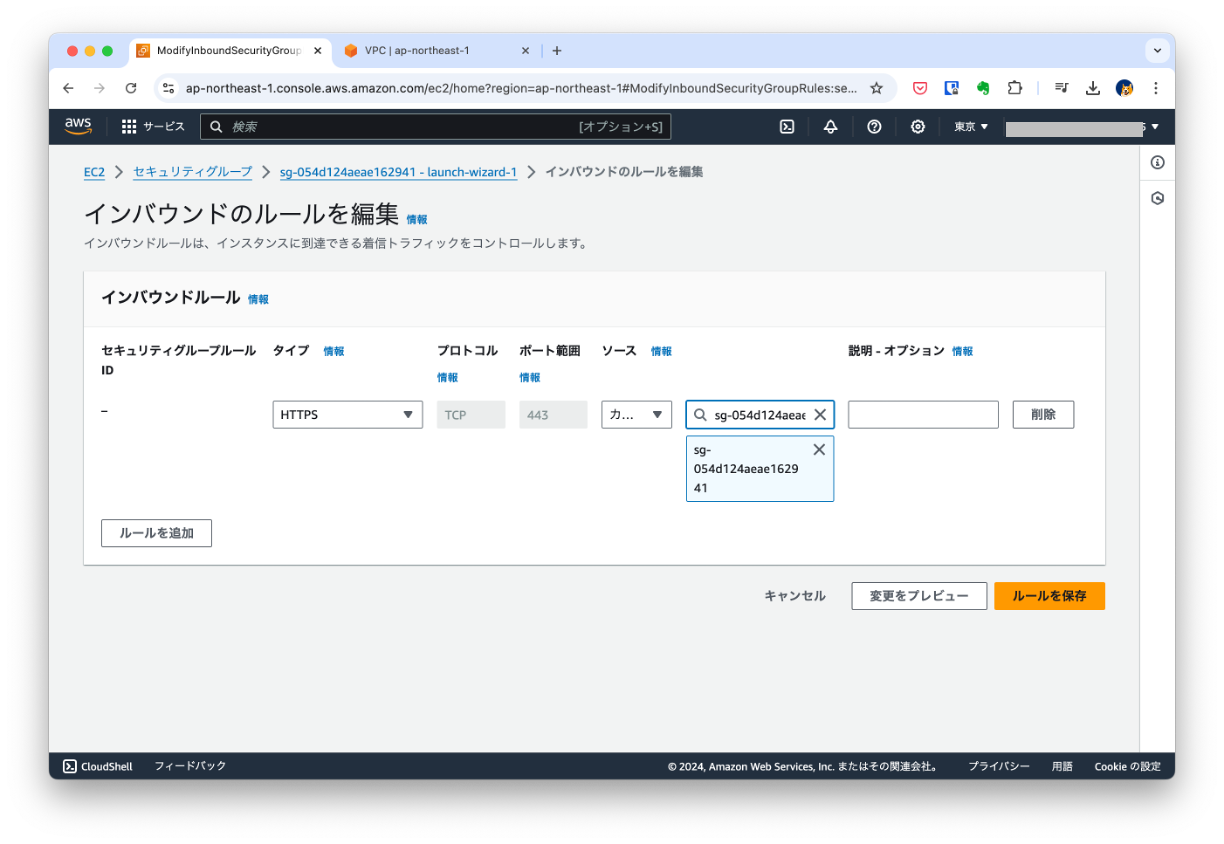The height and width of the screenshot is (844, 1224).
Task: Open the account menu dropdown
Action: click(1083, 127)
